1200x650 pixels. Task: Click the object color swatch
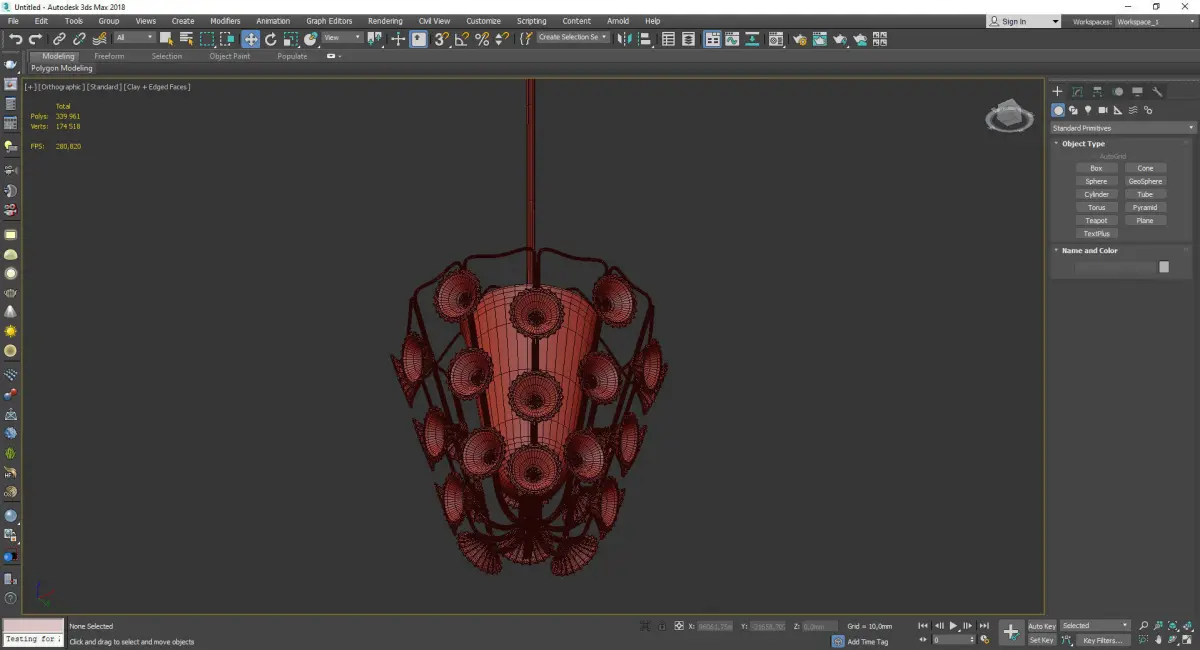(1163, 267)
